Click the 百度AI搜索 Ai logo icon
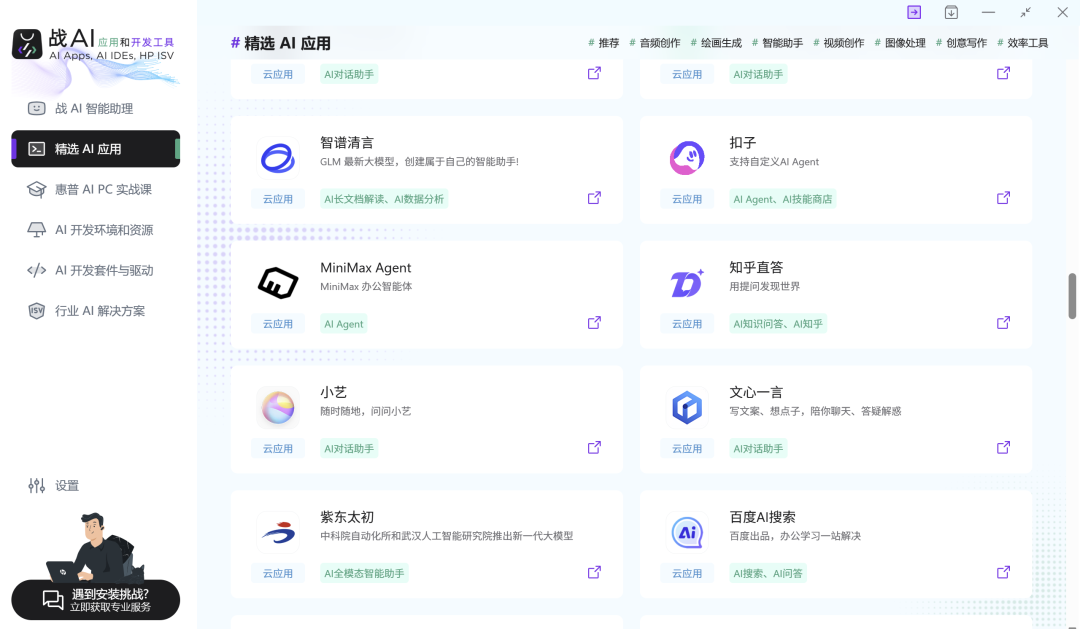Screen dimensions: 1080x629 686,530
